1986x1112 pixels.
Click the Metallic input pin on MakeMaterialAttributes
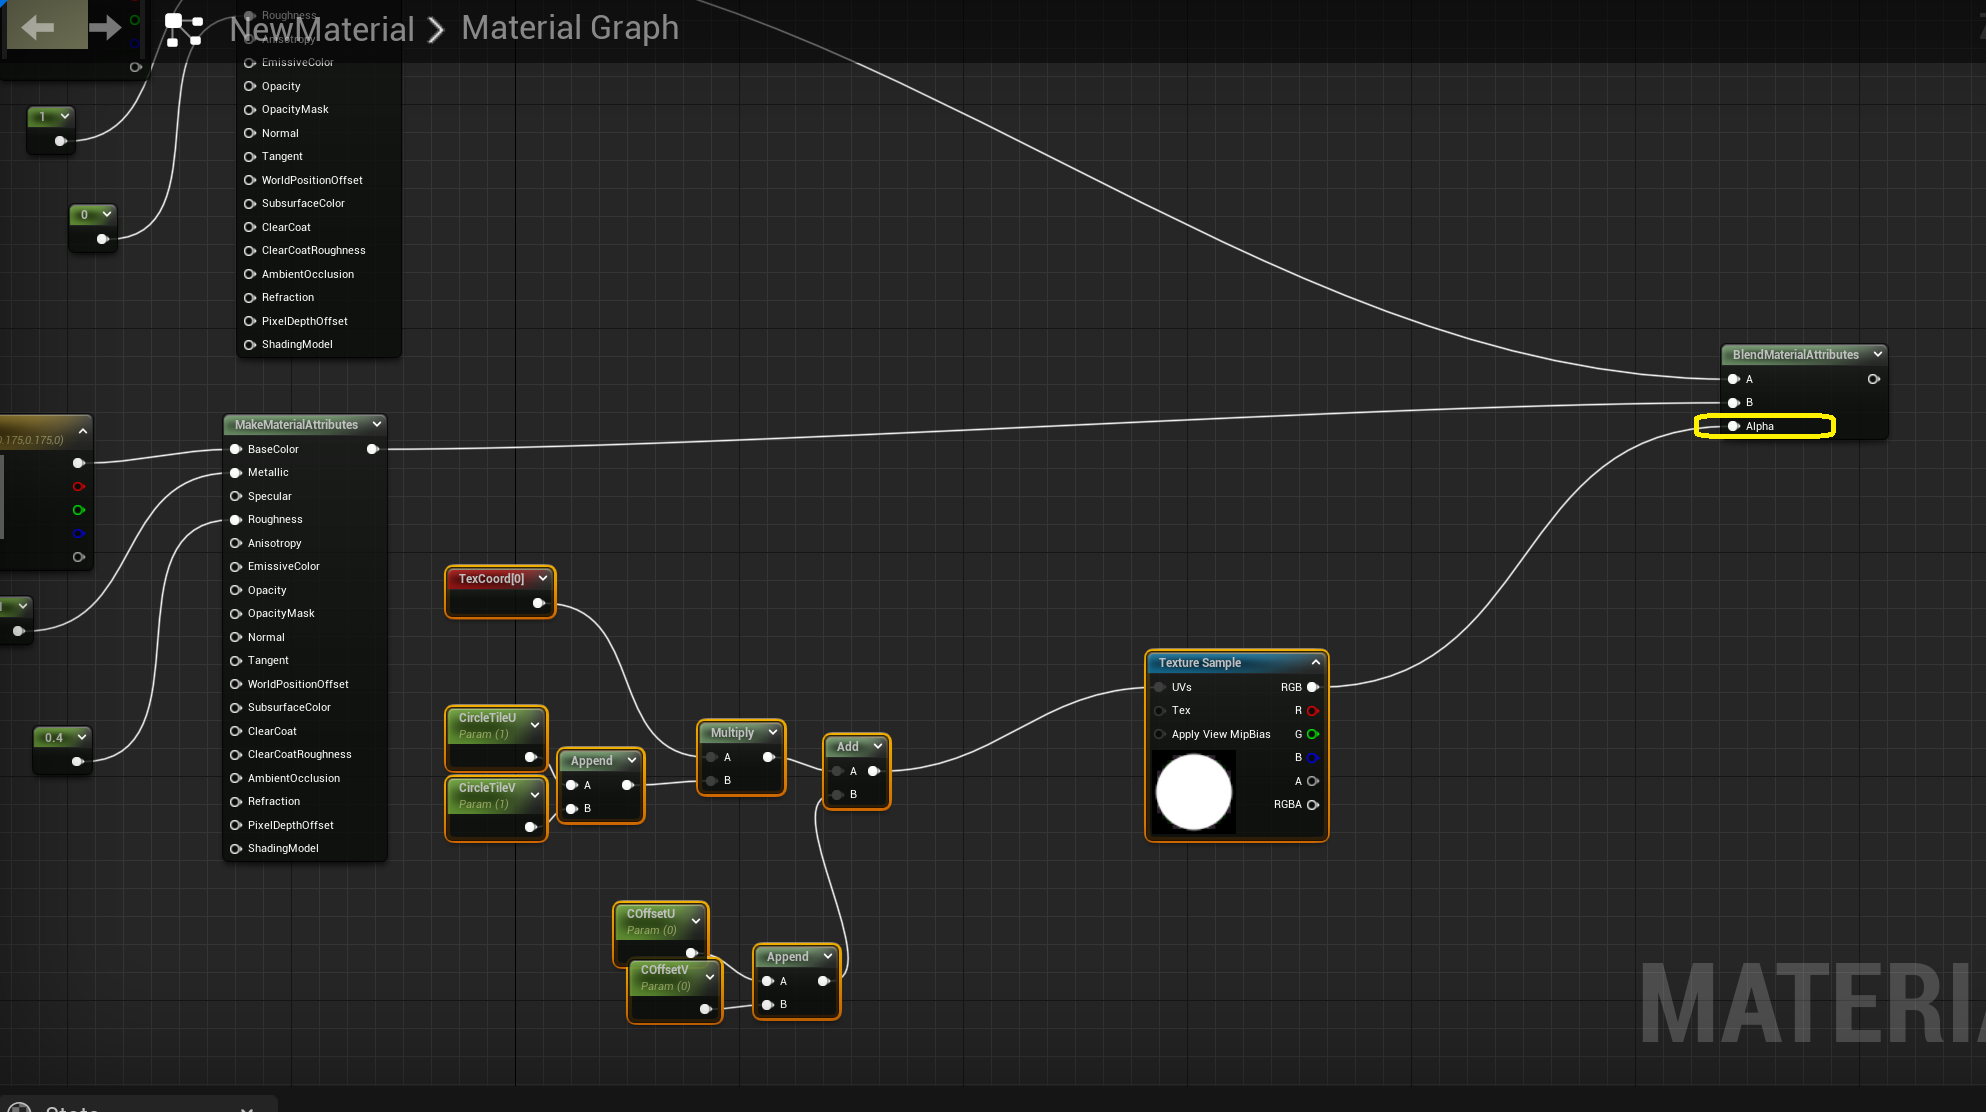(x=236, y=473)
